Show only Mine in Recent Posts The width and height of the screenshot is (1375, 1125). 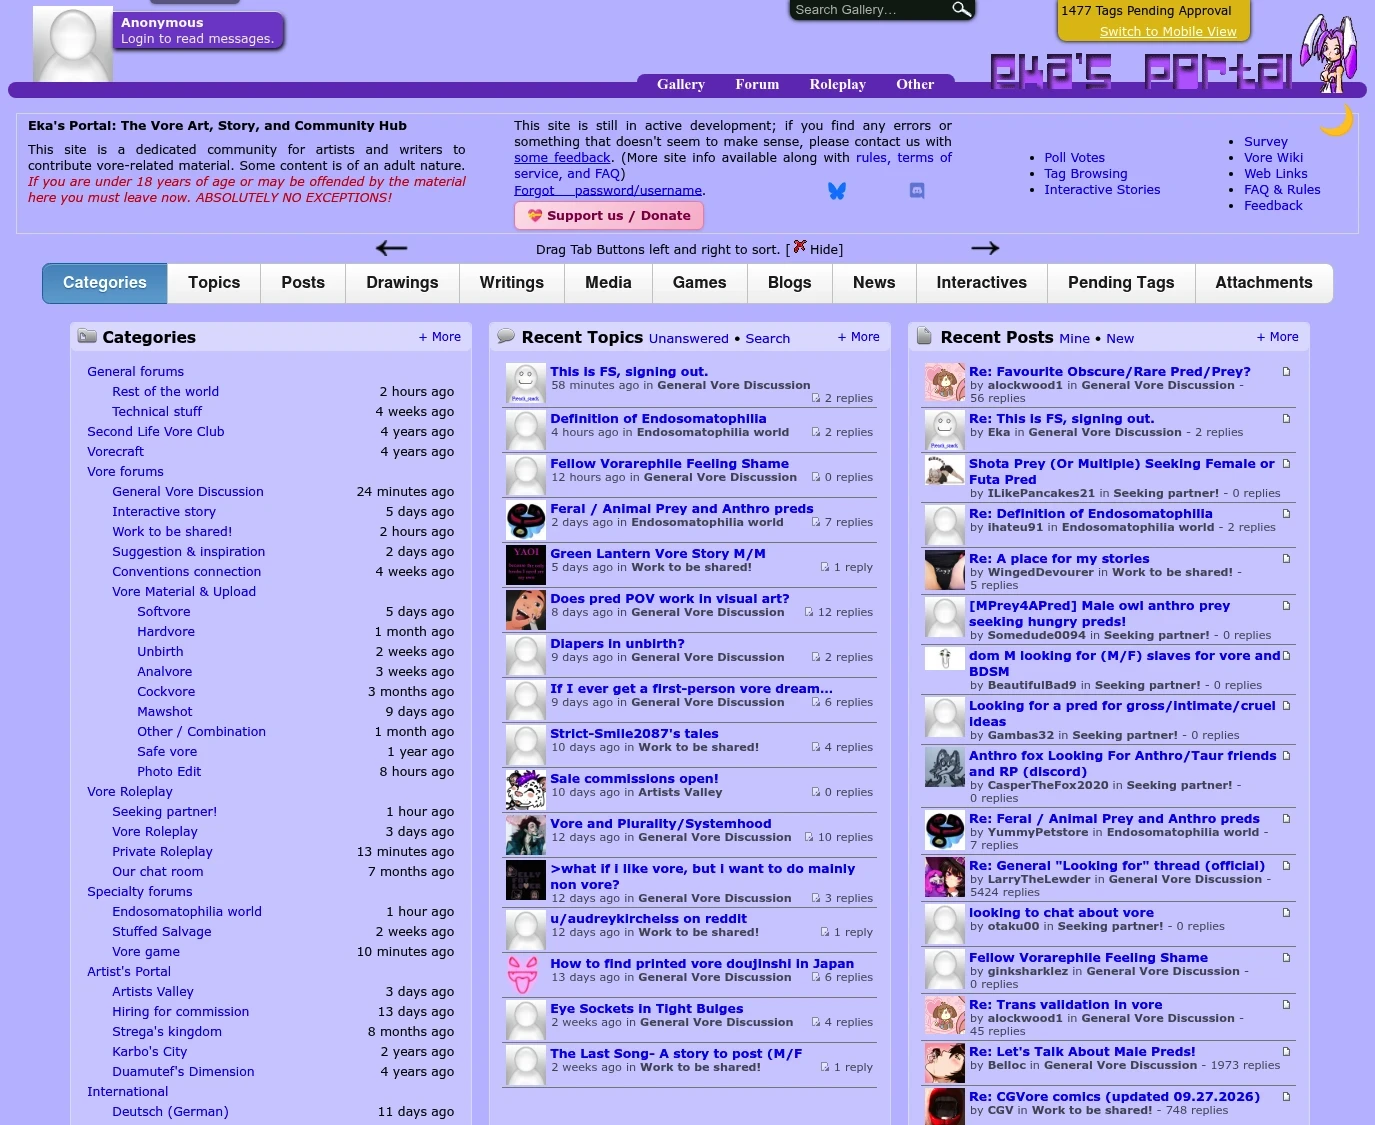point(1074,339)
